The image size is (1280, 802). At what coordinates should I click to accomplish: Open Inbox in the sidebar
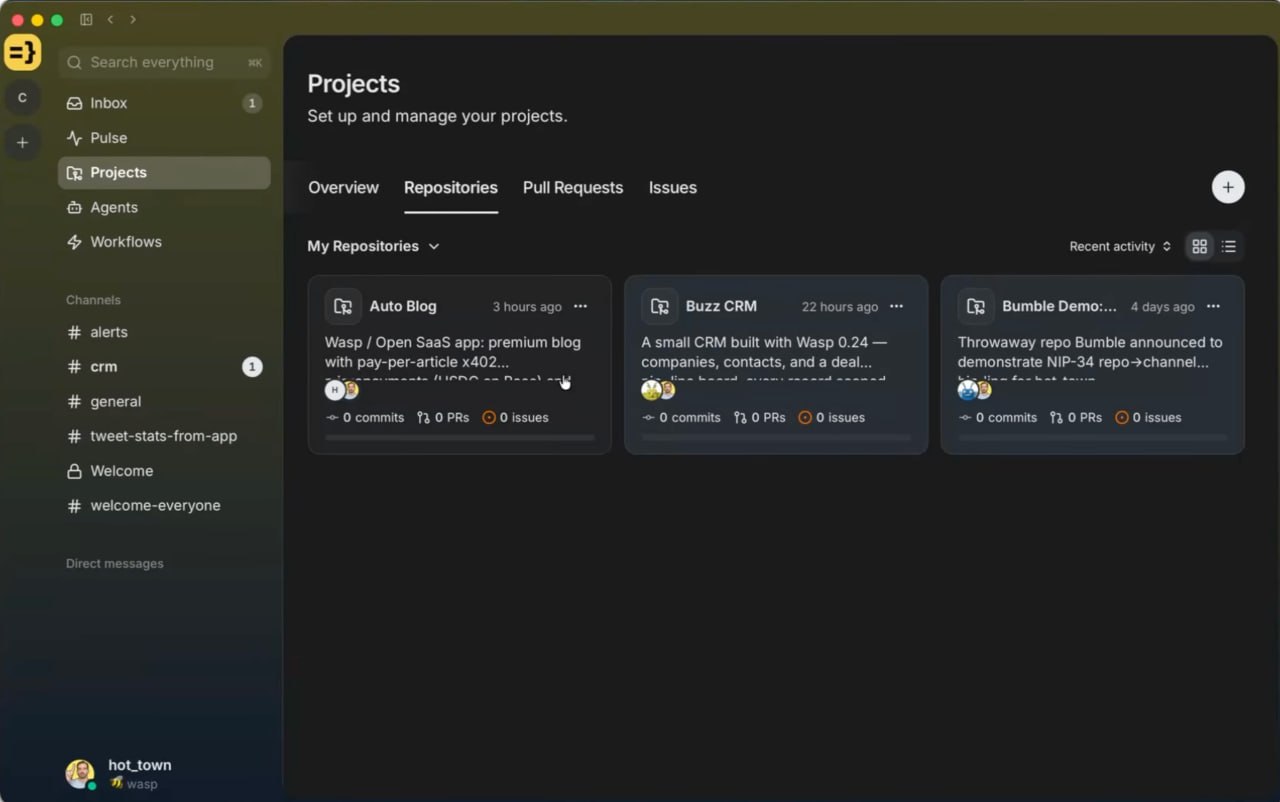(164, 103)
